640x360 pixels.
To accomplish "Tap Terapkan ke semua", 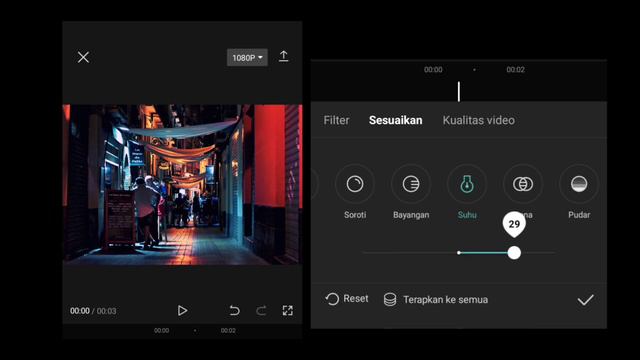I will (x=436, y=300).
